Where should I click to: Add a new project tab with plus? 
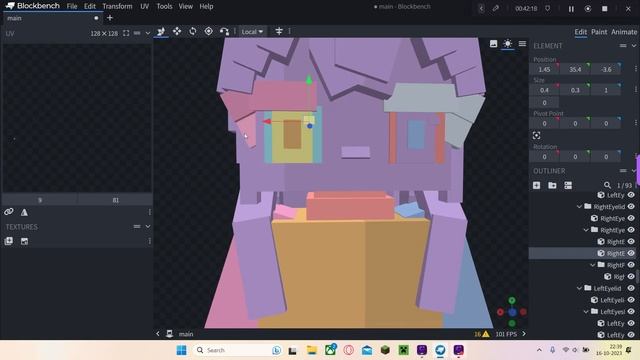coord(109,18)
